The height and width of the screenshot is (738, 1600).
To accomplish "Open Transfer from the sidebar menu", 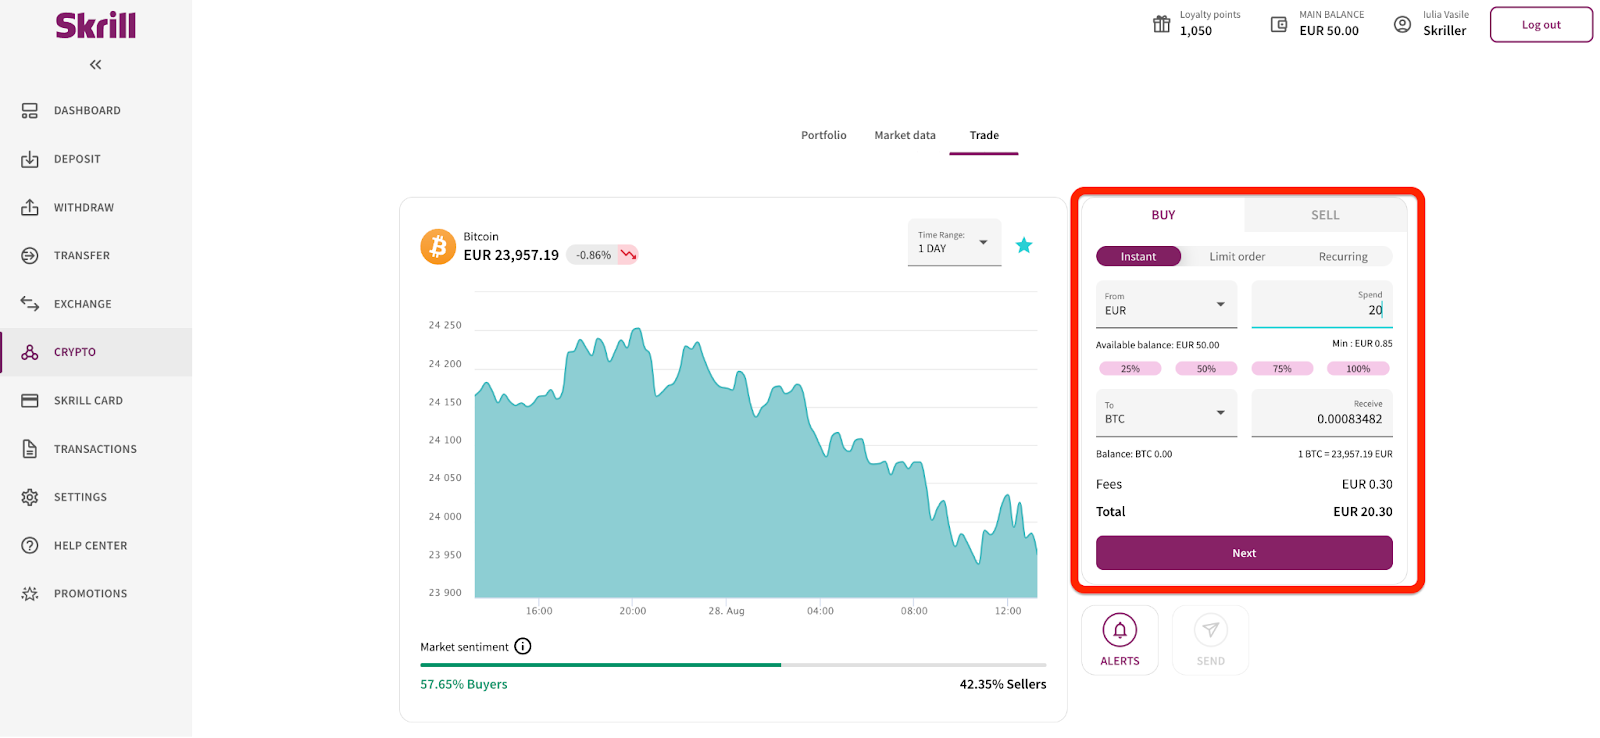I will pyautogui.click(x=96, y=256).
